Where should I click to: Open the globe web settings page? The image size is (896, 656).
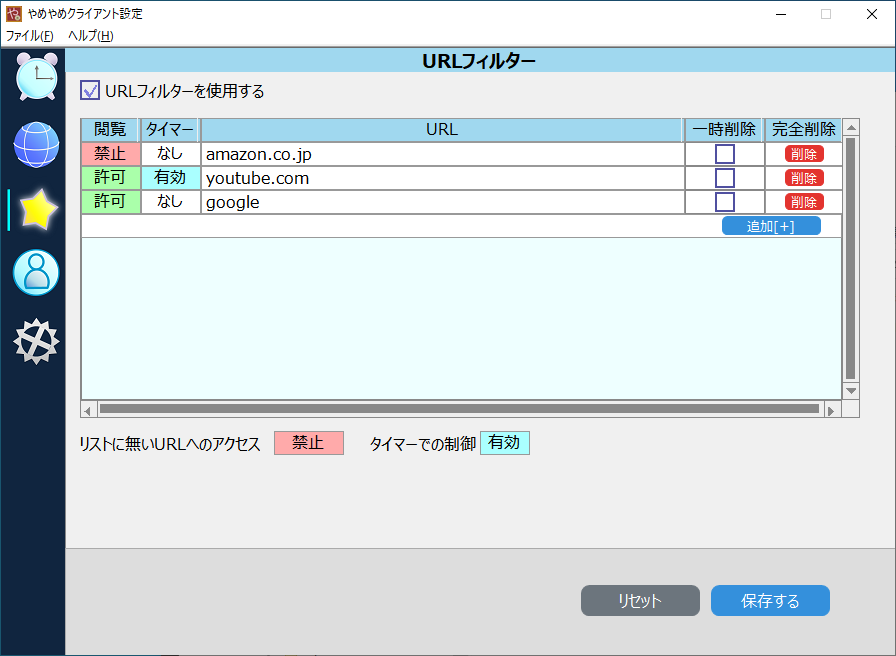[x=37, y=145]
